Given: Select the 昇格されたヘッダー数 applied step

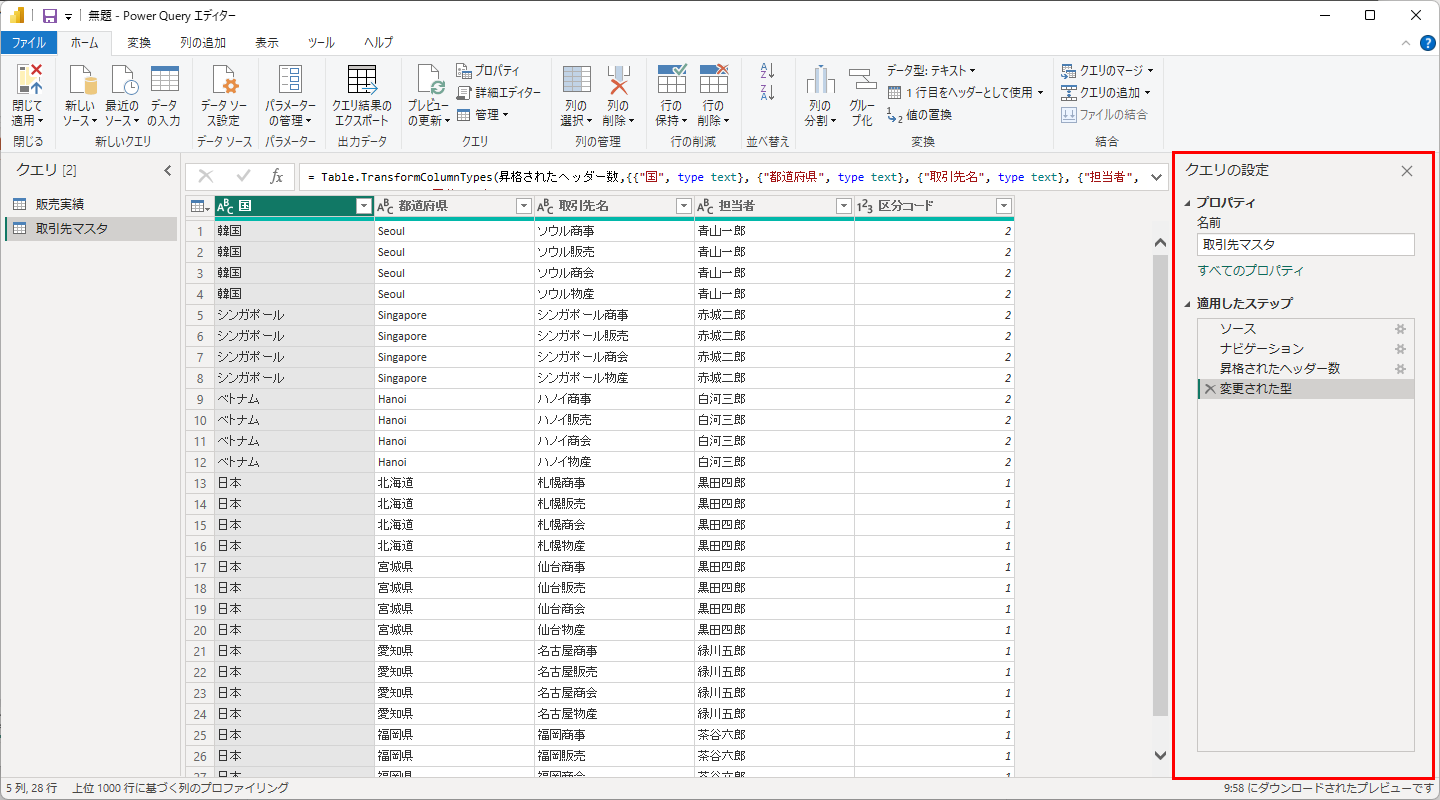Looking at the screenshot, I should click(x=1305, y=369).
